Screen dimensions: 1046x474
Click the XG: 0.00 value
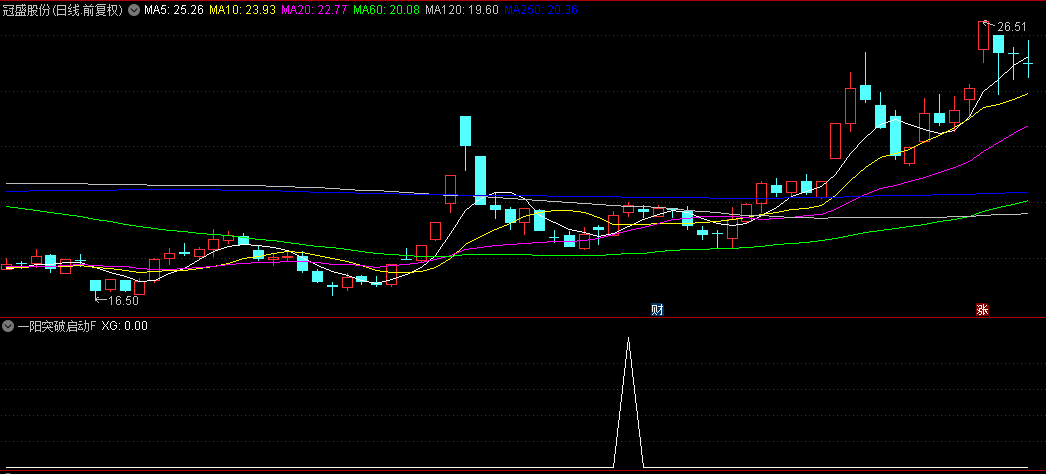click(x=125, y=326)
